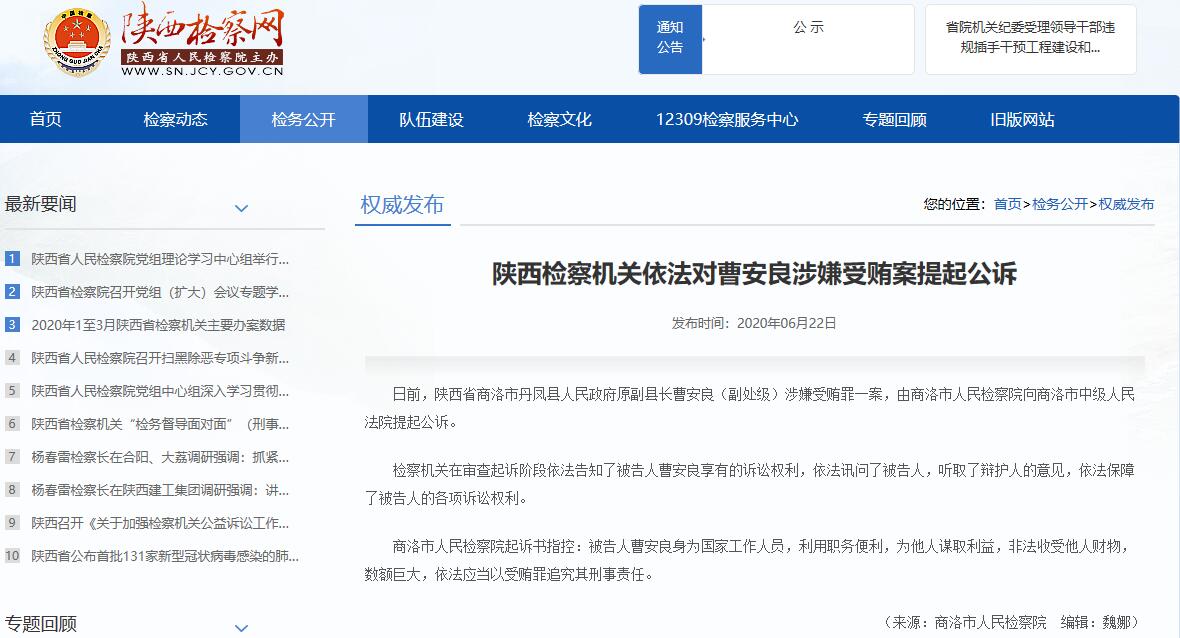Viewport: 1180px width, 638px height.
Task: Select the 检务公开 navigation tab
Action: click(304, 120)
